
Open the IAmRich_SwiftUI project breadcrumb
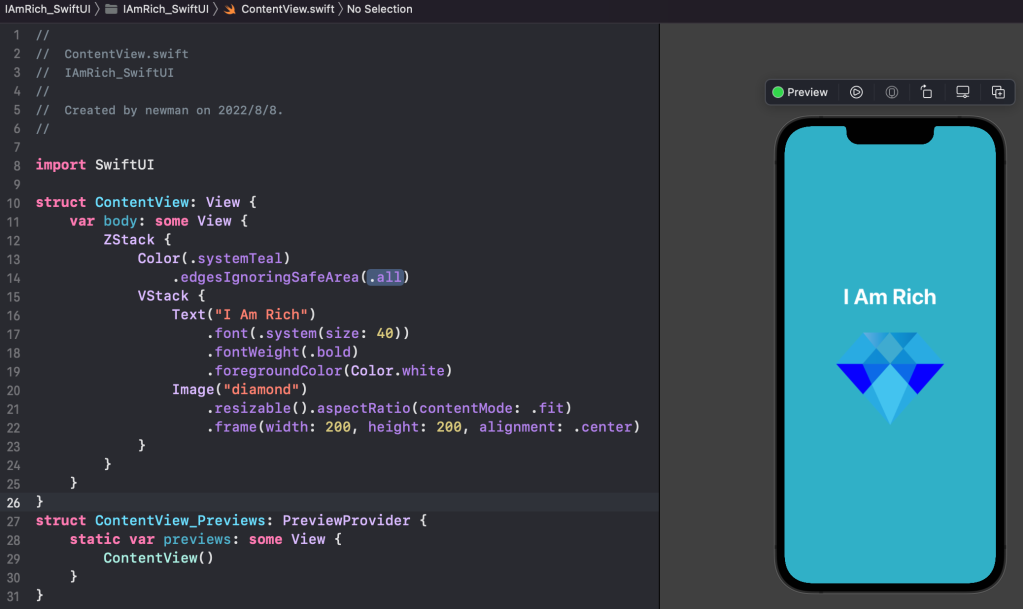tap(46, 9)
